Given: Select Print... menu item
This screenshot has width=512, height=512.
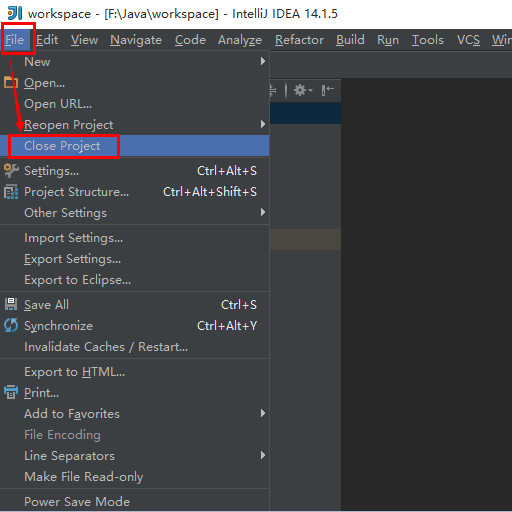Looking at the screenshot, I should [x=135, y=393].
